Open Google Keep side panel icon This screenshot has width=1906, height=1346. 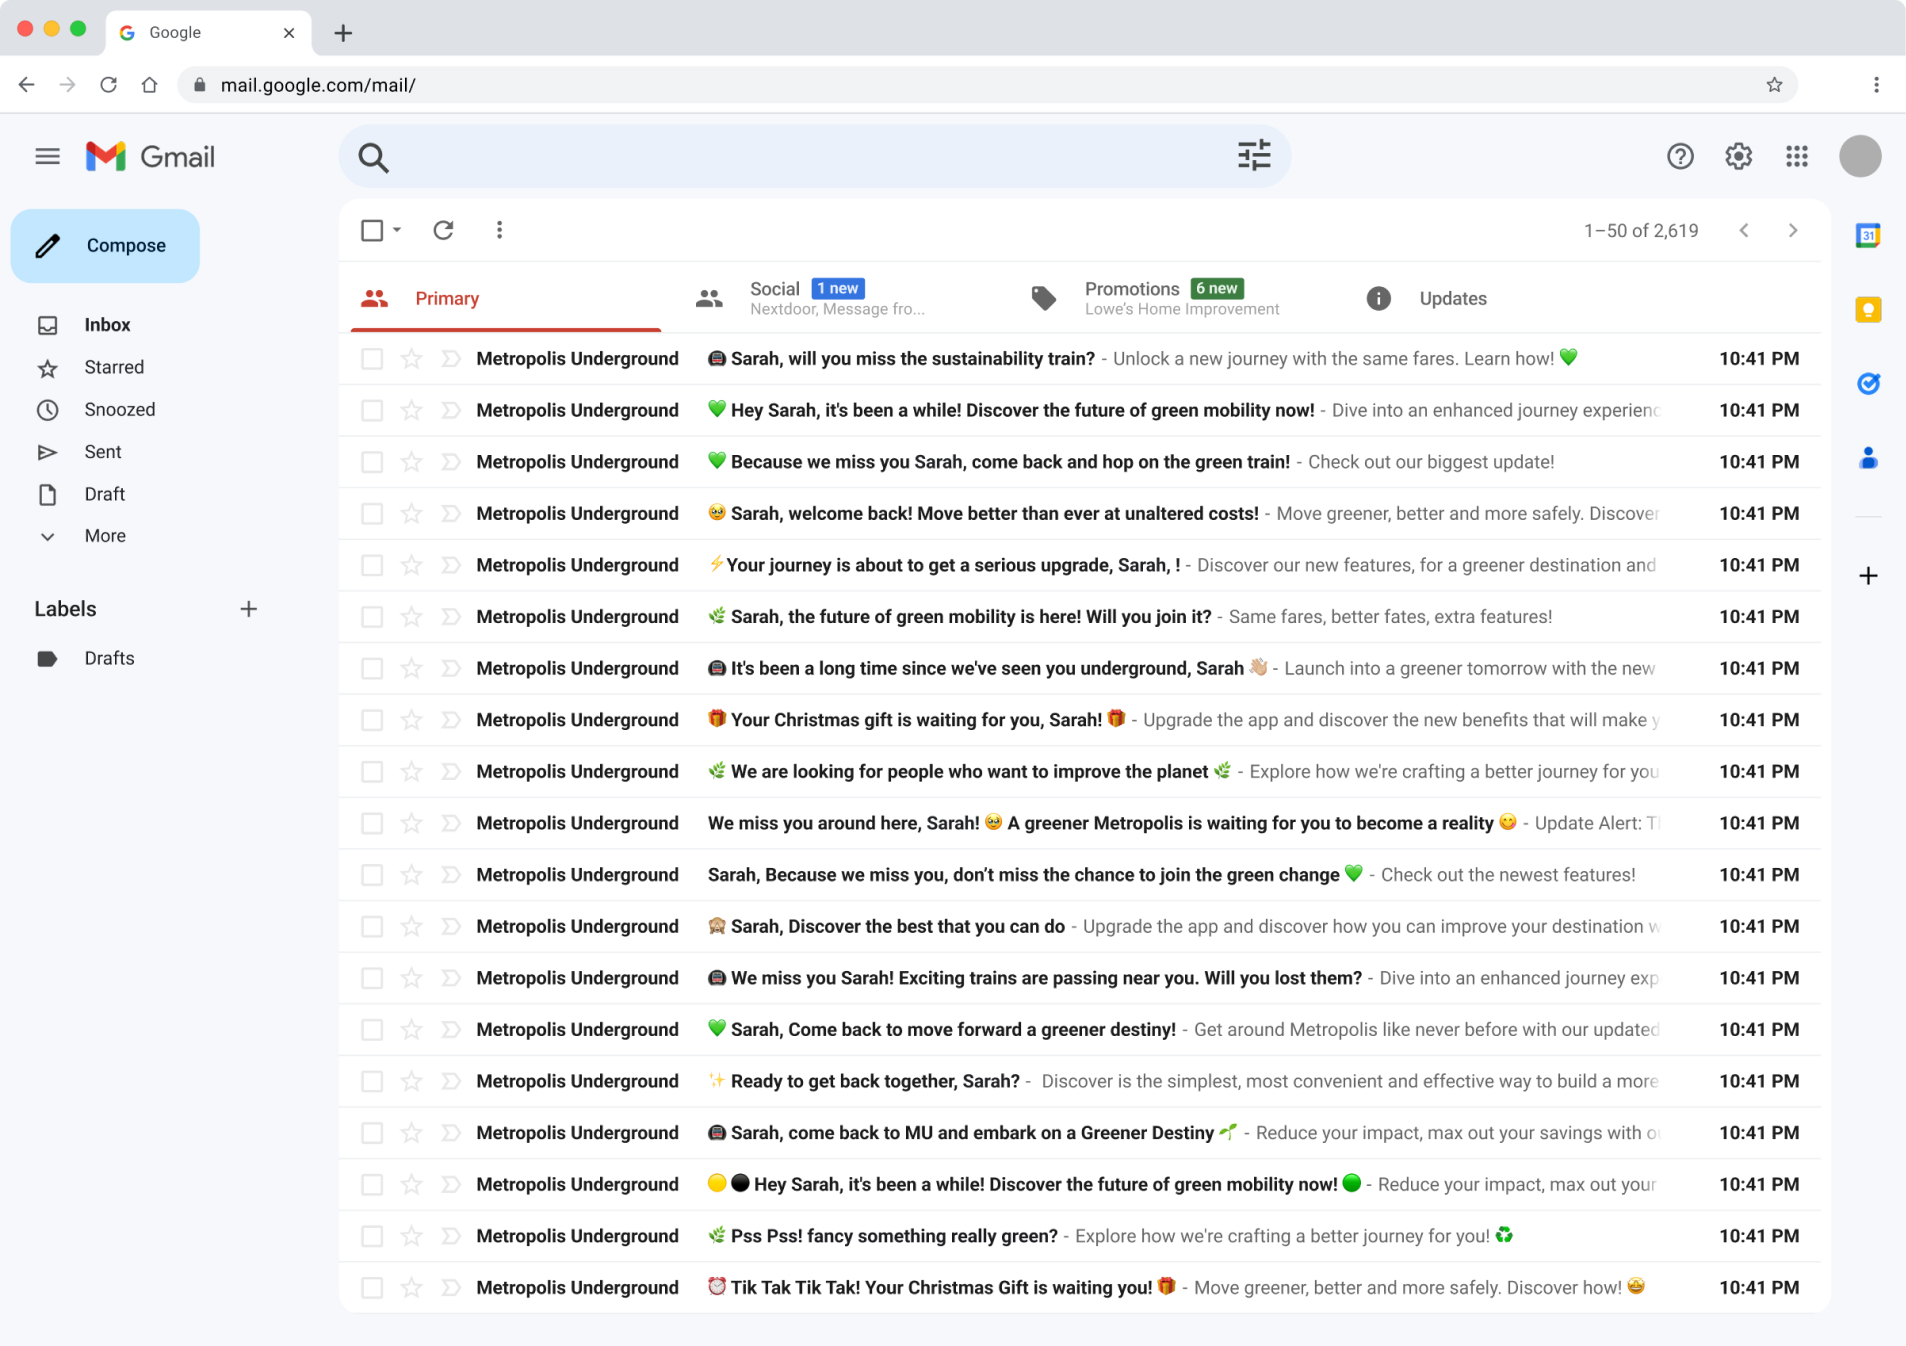click(x=1867, y=310)
